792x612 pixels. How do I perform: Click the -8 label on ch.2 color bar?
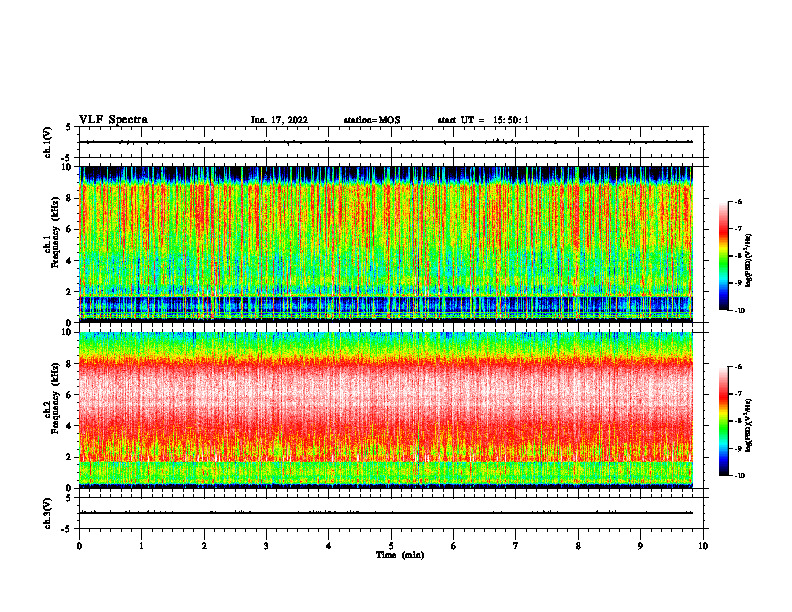pos(739,421)
